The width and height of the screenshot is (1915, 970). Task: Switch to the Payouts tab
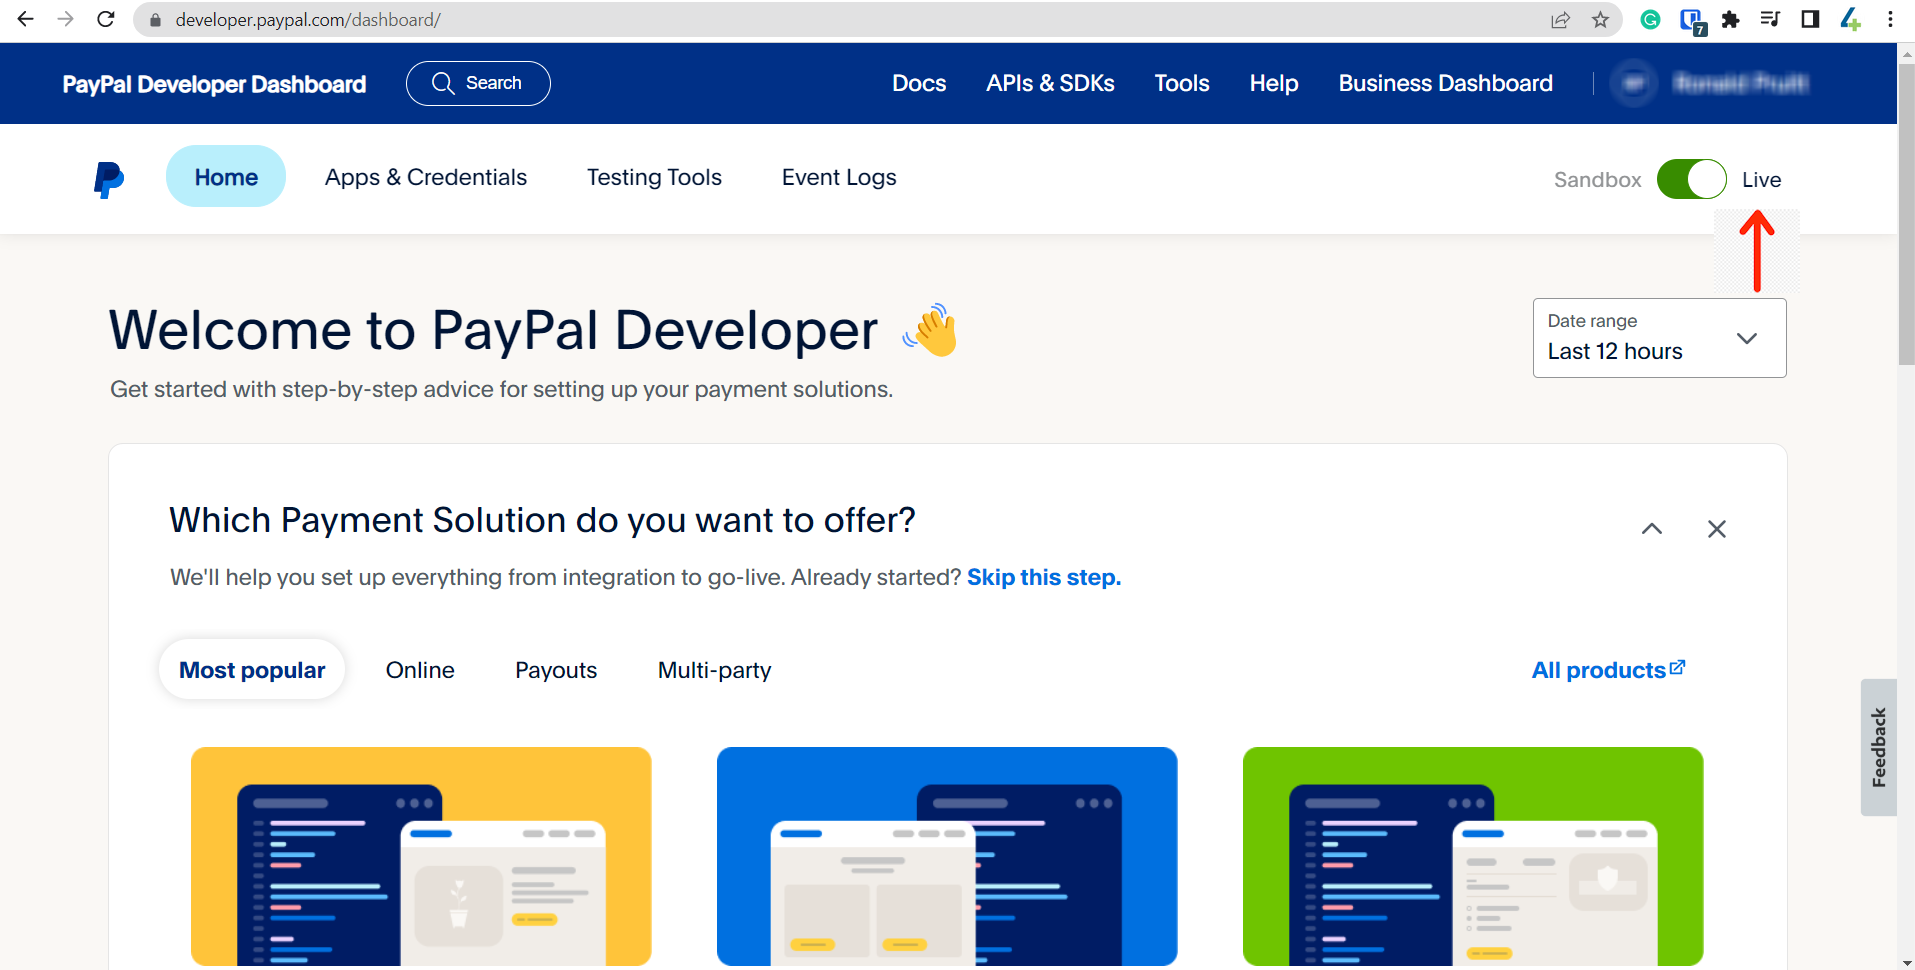[556, 670]
